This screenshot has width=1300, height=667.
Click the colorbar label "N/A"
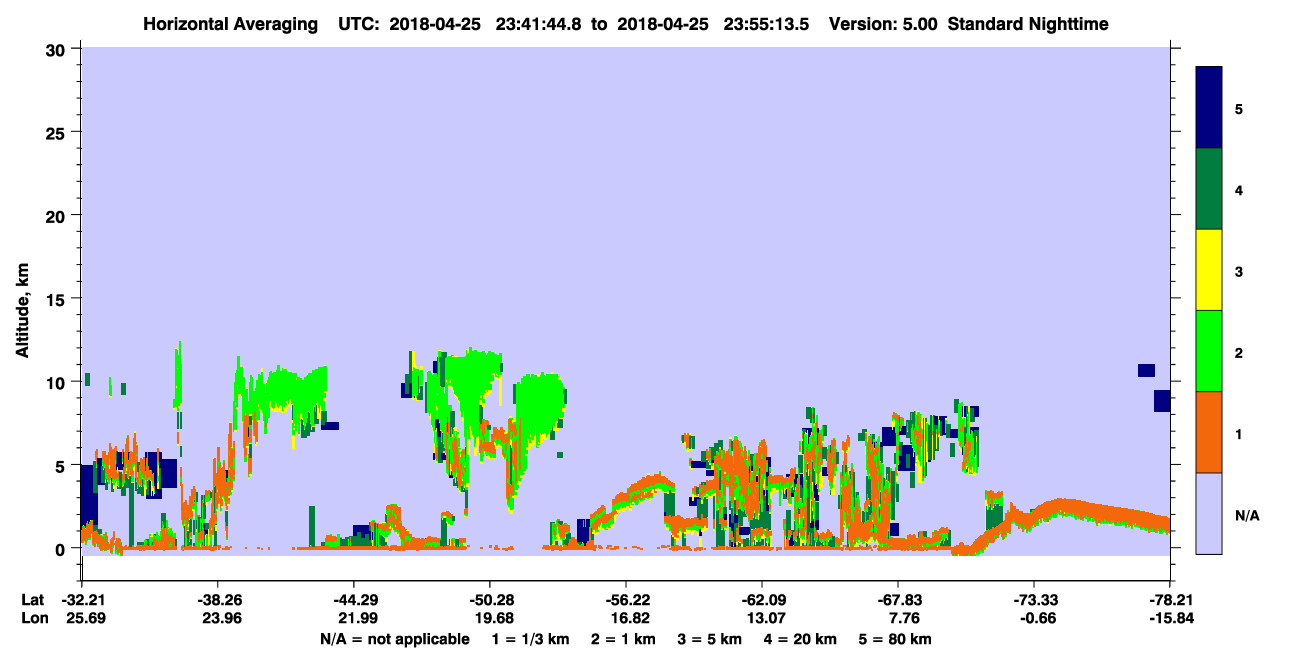click(x=1247, y=515)
